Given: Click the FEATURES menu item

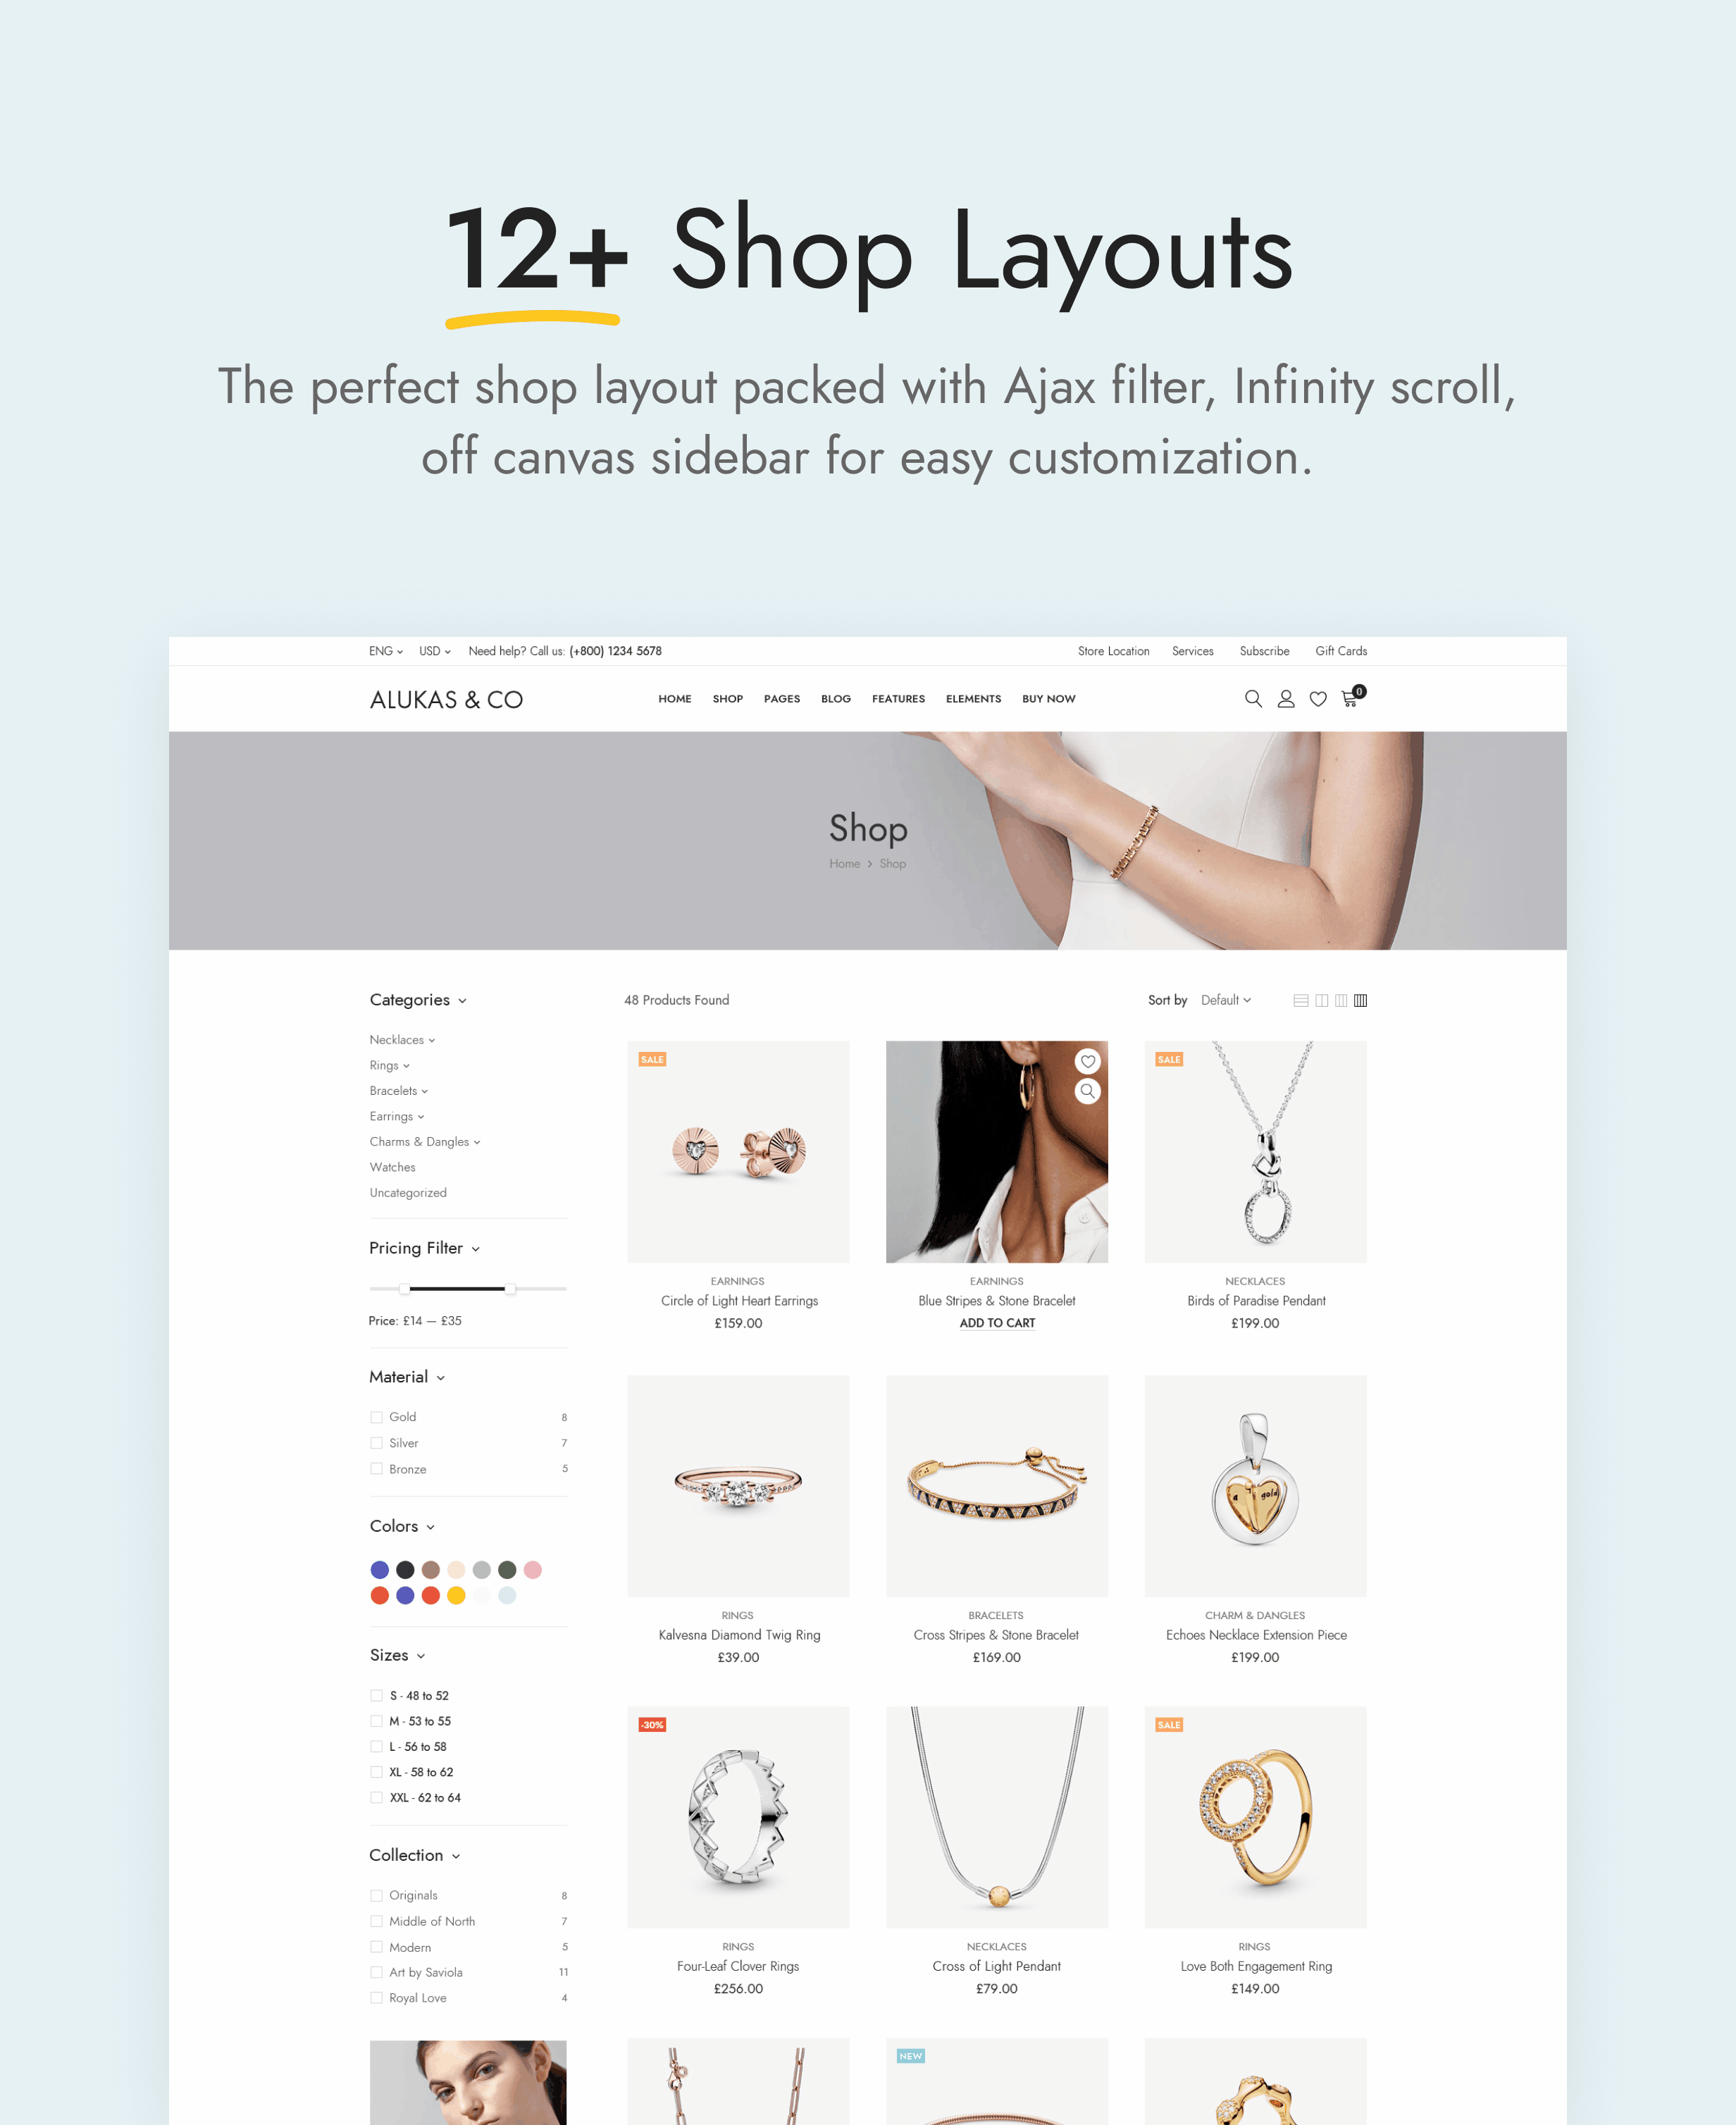Looking at the screenshot, I should click(900, 697).
